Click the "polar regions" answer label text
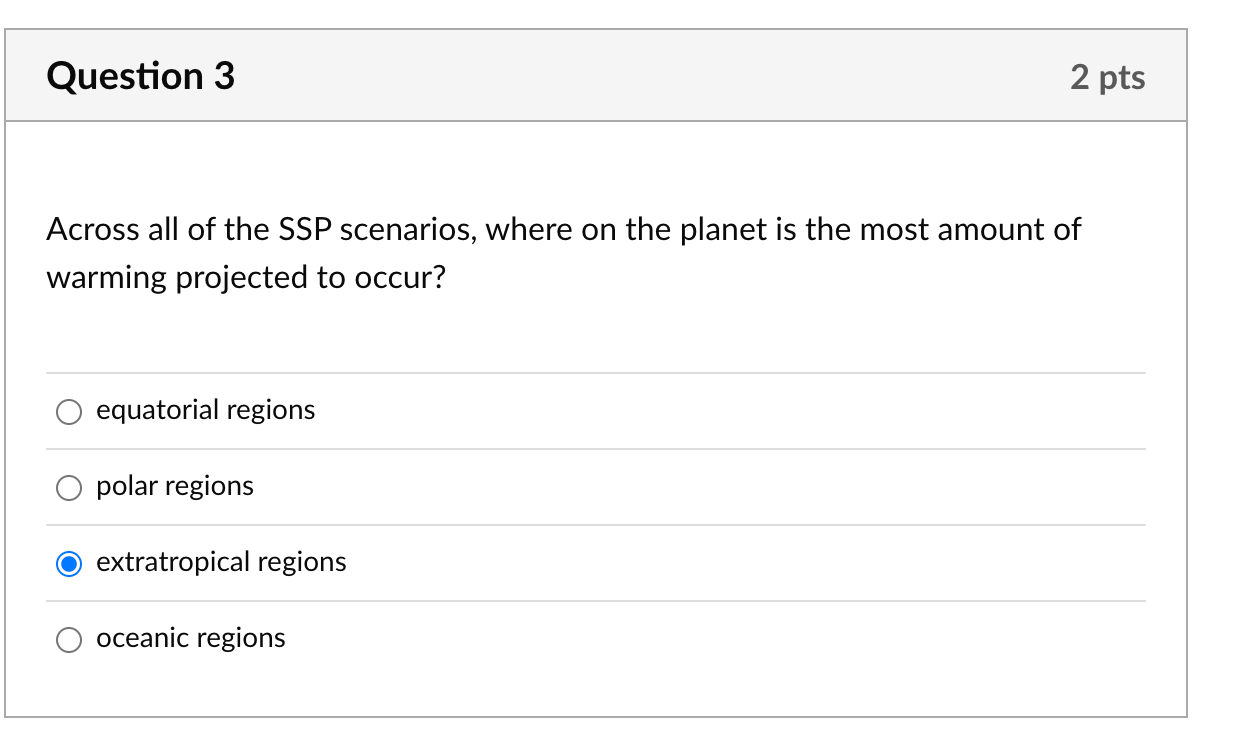Viewport: 1235px width, 749px height. coord(175,486)
